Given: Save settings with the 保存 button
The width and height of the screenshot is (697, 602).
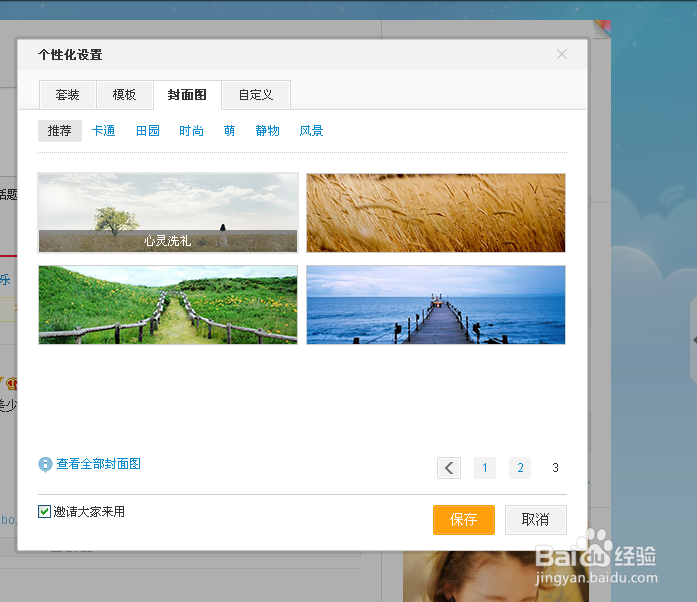Looking at the screenshot, I should (464, 520).
